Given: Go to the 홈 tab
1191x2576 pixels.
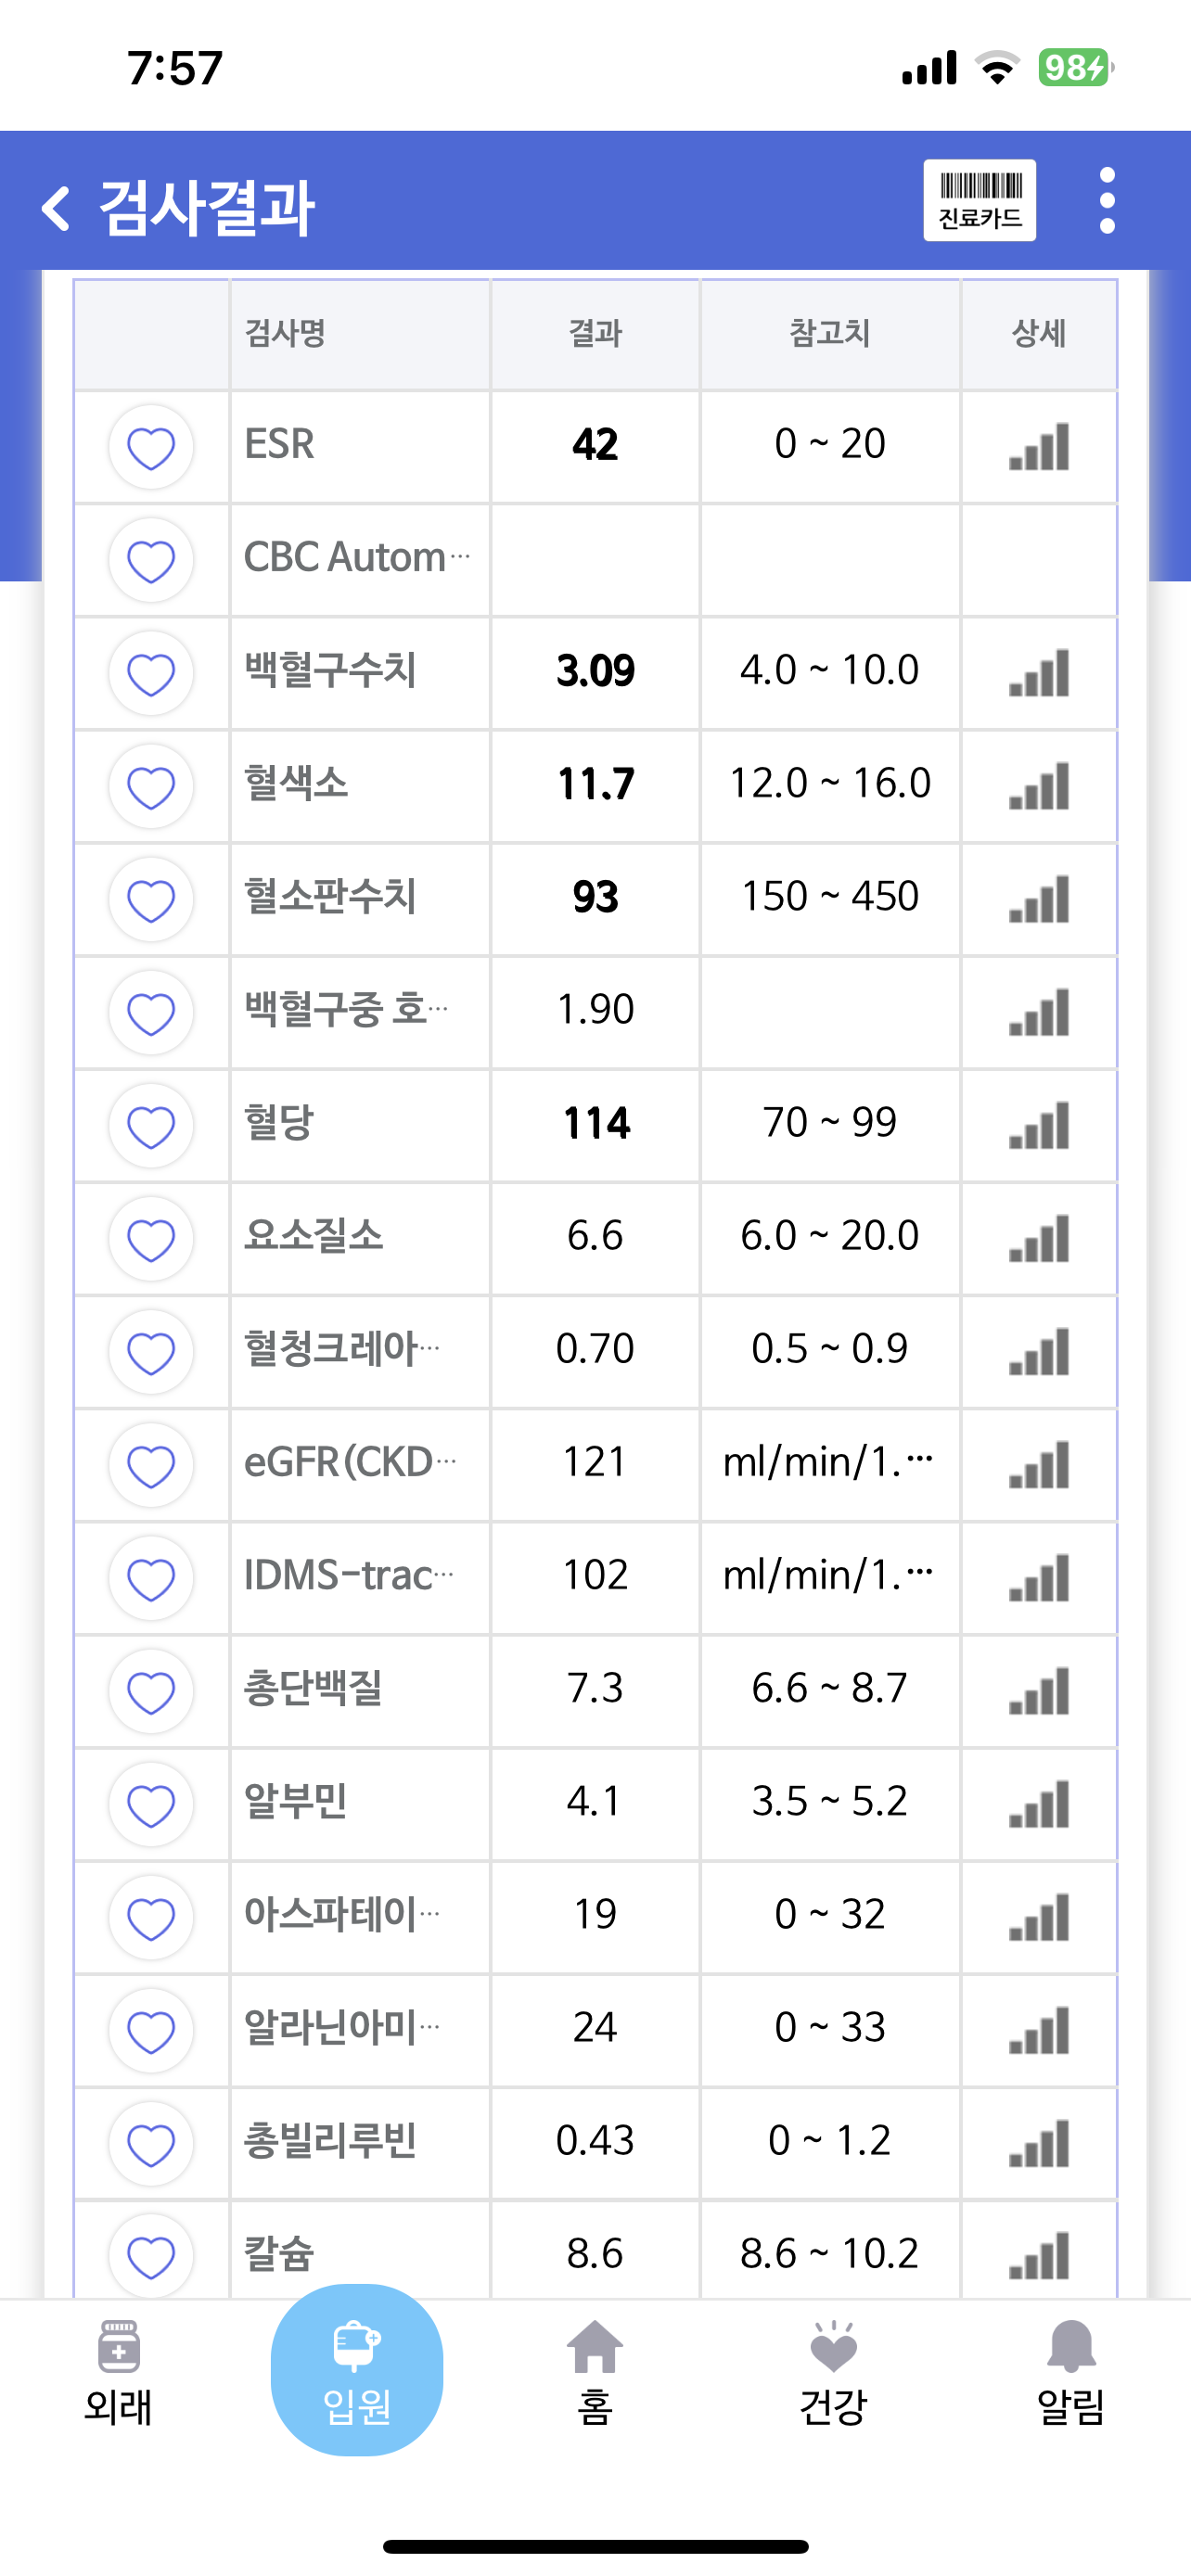Looking at the screenshot, I should click(595, 2373).
